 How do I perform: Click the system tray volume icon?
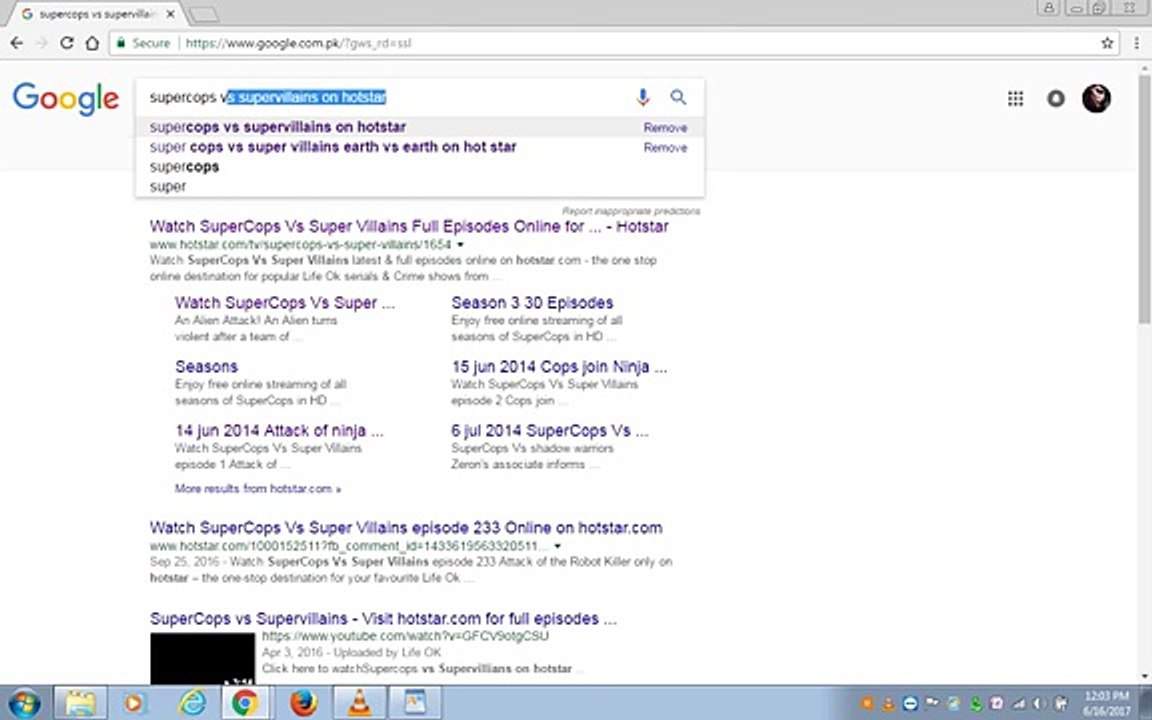[x=1040, y=704]
